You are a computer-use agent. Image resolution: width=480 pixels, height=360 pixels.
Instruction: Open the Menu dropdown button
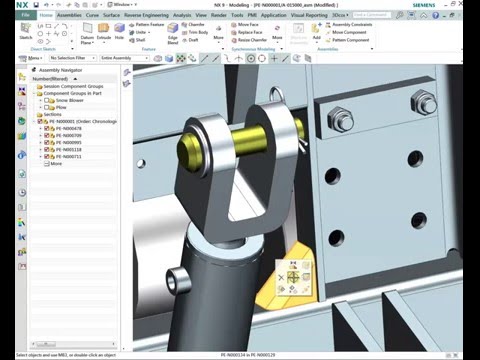pos(31,58)
